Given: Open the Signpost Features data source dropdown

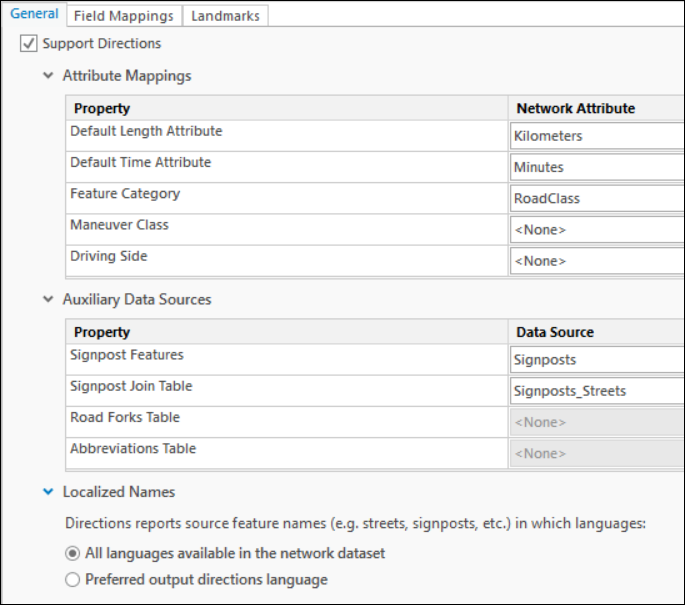Looking at the screenshot, I should pos(597,359).
